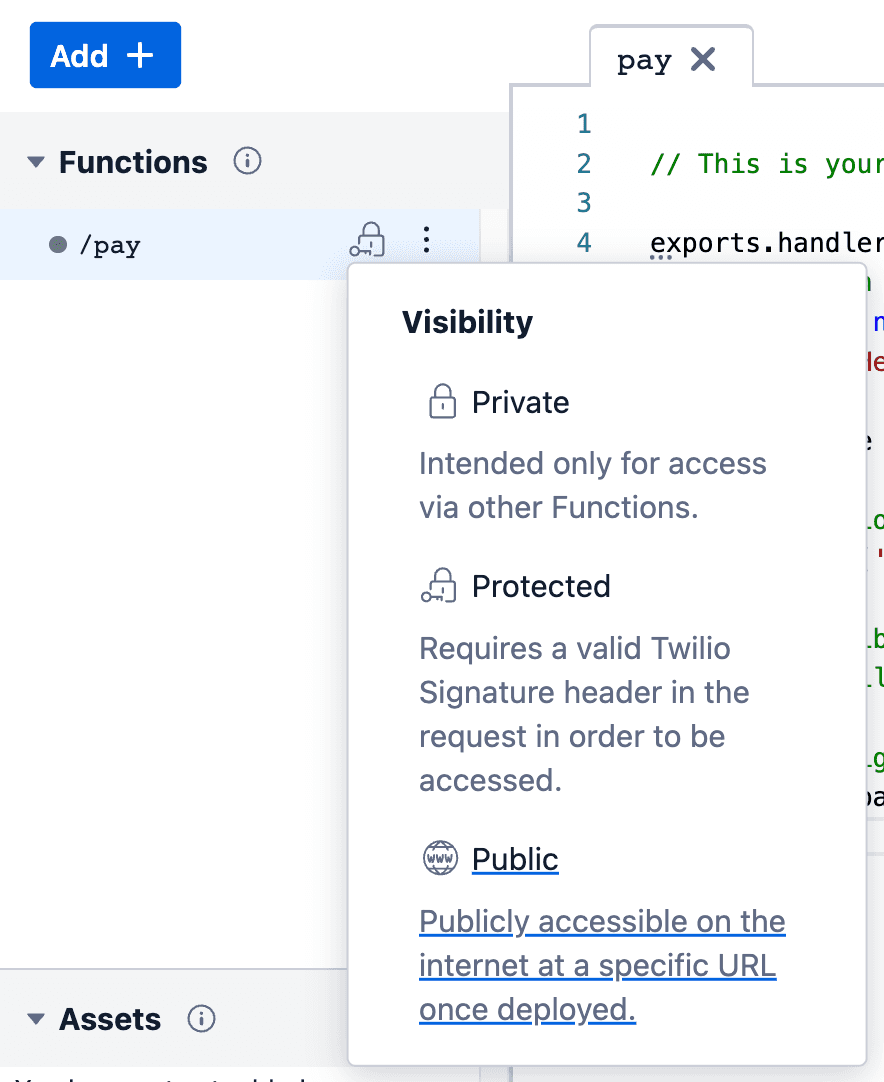Select Private visibility for the function
884x1082 pixels.
520,402
